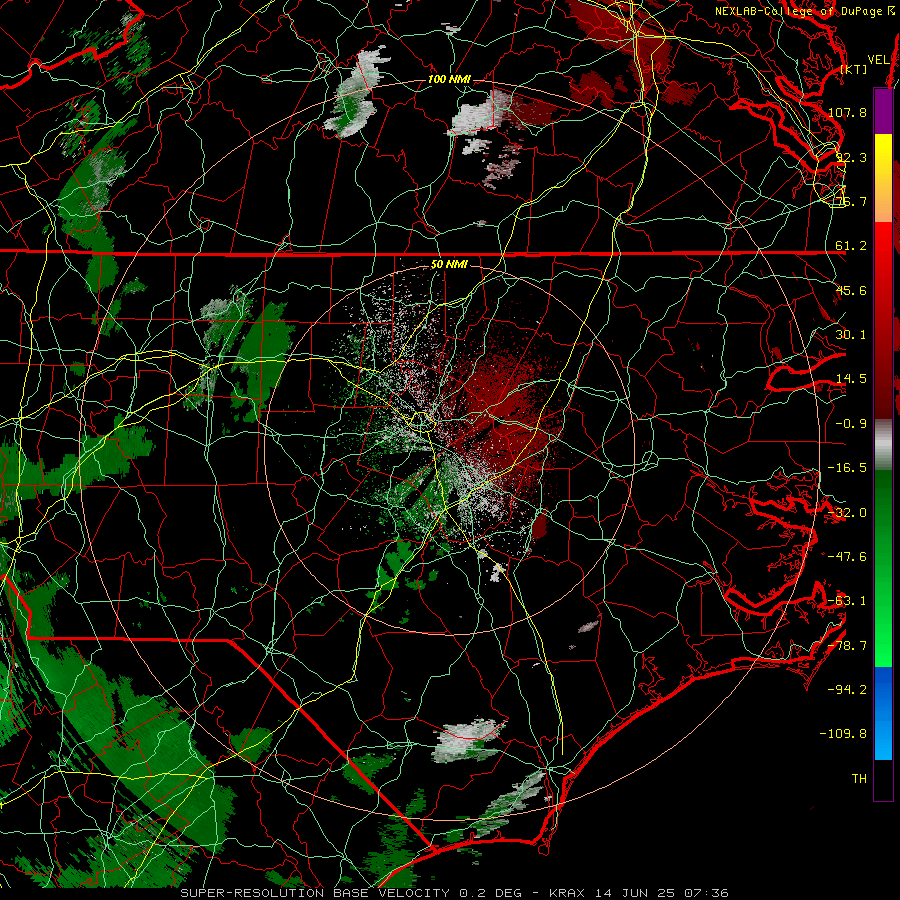This screenshot has height=900, width=900.
Task: Pick the green segment of the colorbar
Action: coord(883,568)
